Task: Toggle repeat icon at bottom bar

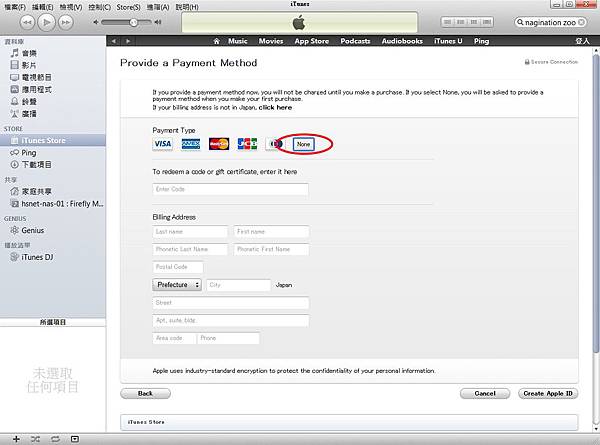Action: pos(55,439)
